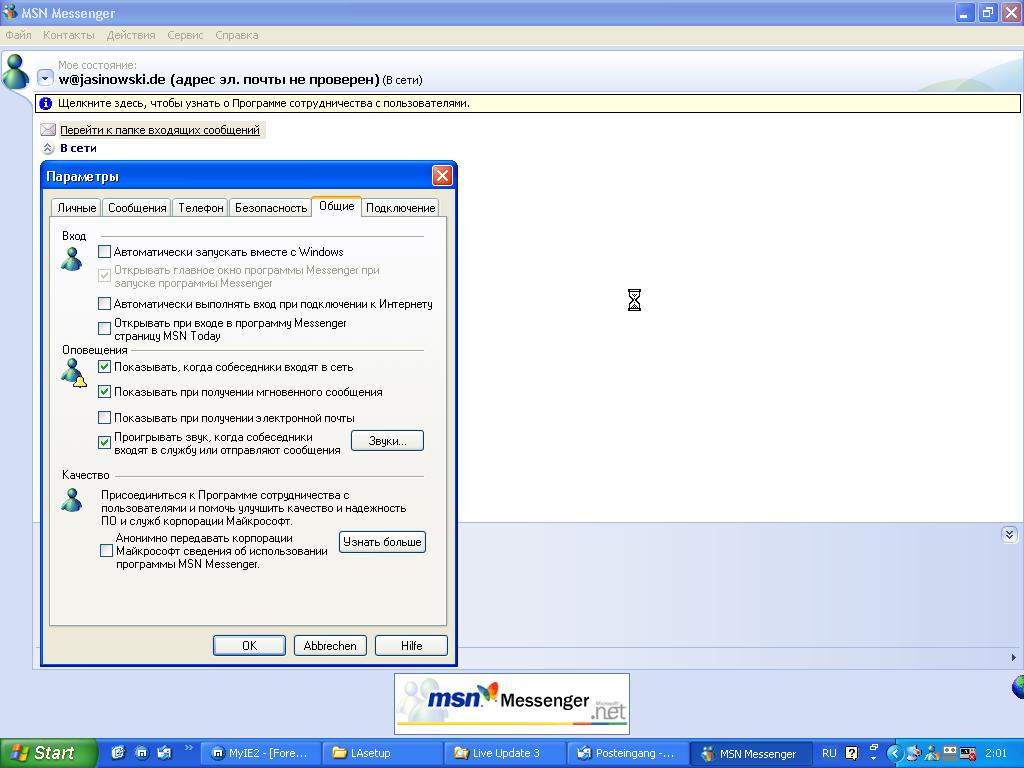
Task: Click the MSN Messenger .net banner
Action: (512, 704)
